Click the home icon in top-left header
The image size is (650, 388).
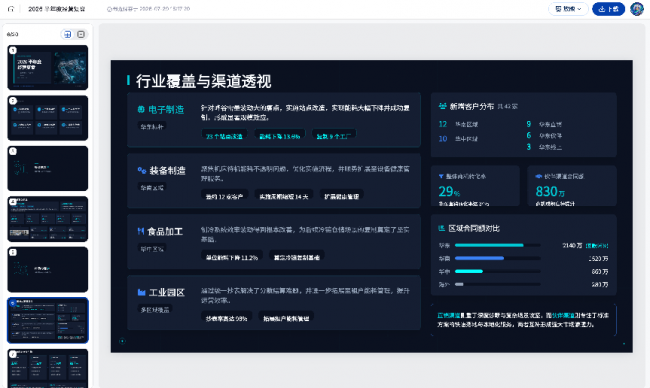click(11, 9)
